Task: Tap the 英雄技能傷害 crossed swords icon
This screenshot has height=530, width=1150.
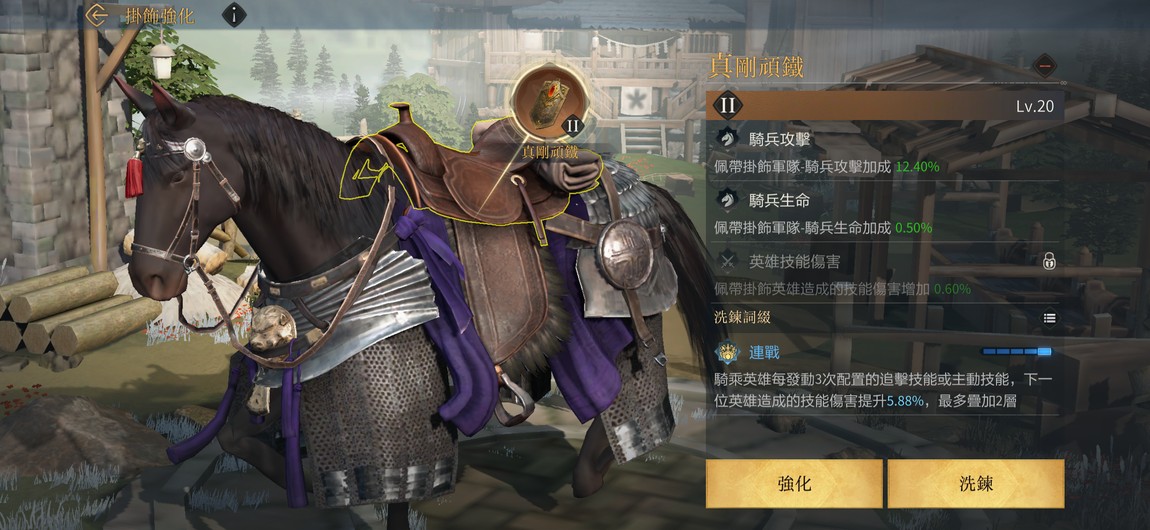Action: pos(726,260)
